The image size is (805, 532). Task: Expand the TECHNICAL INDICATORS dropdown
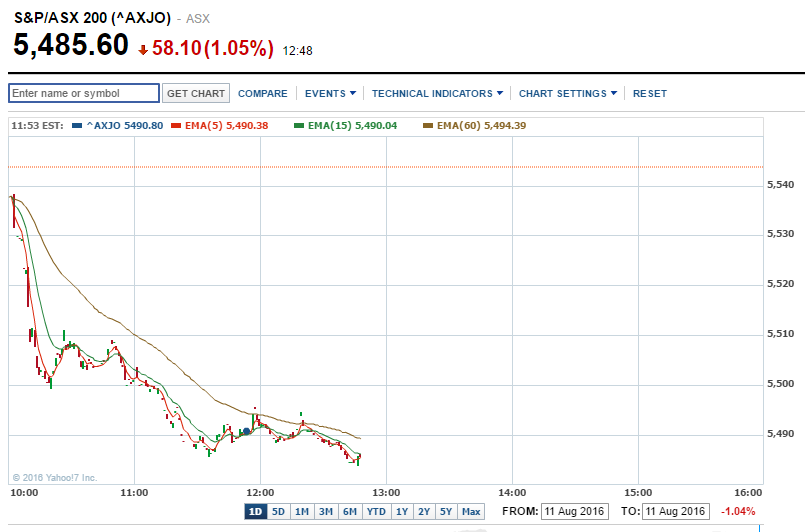click(438, 93)
